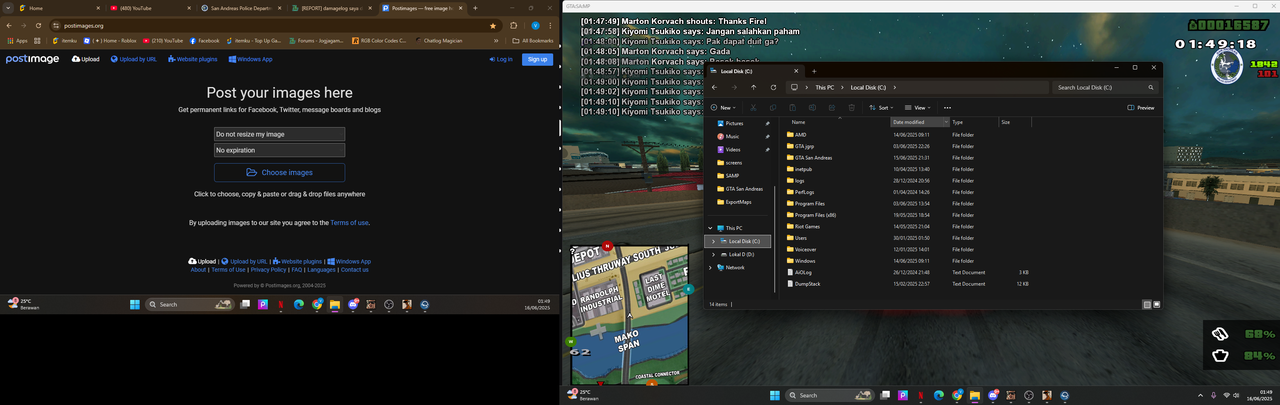
Task: Click the Chrome back arrow icon
Action: pos(9,25)
